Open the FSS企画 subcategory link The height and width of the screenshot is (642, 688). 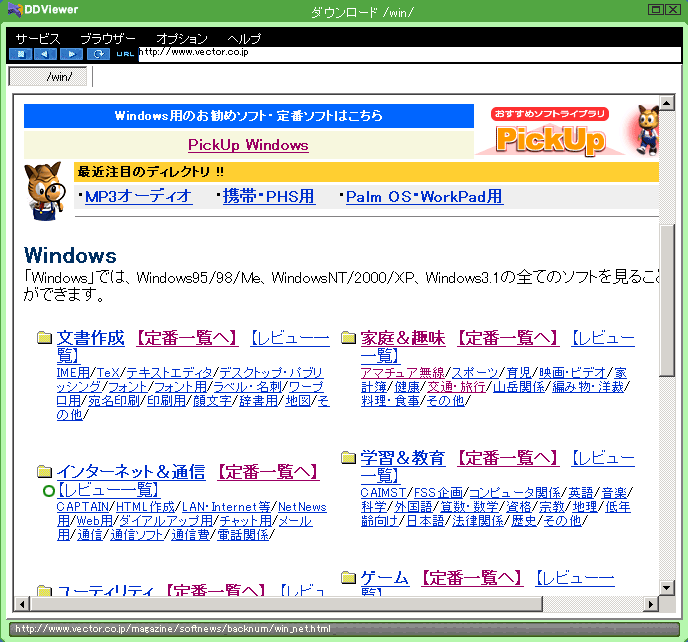coord(438,493)
